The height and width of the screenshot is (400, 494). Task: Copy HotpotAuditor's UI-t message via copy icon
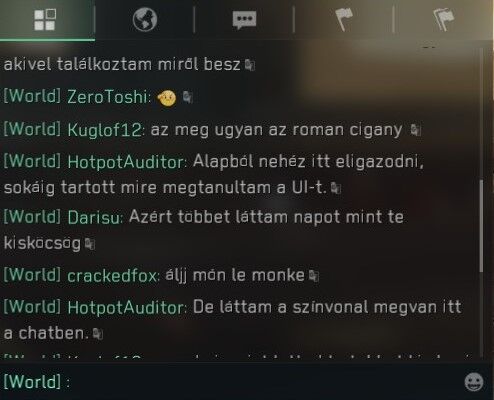click(336, 188)
